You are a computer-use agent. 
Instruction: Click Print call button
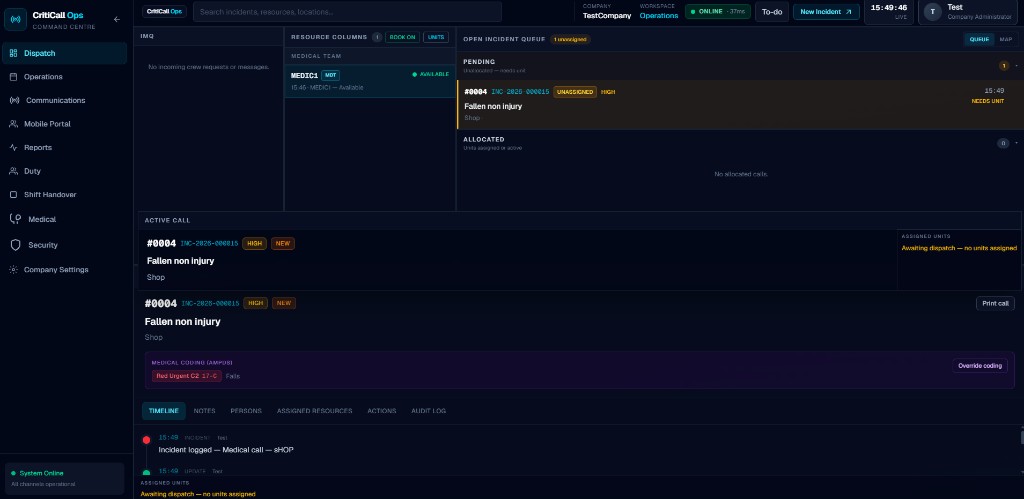pos(996,303)
